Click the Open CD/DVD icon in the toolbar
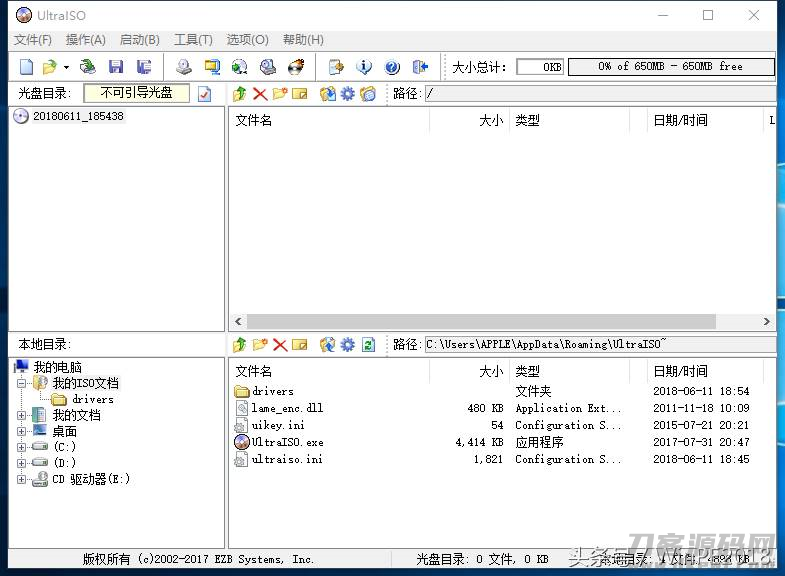785x576 pixels. tap(88, 67)
